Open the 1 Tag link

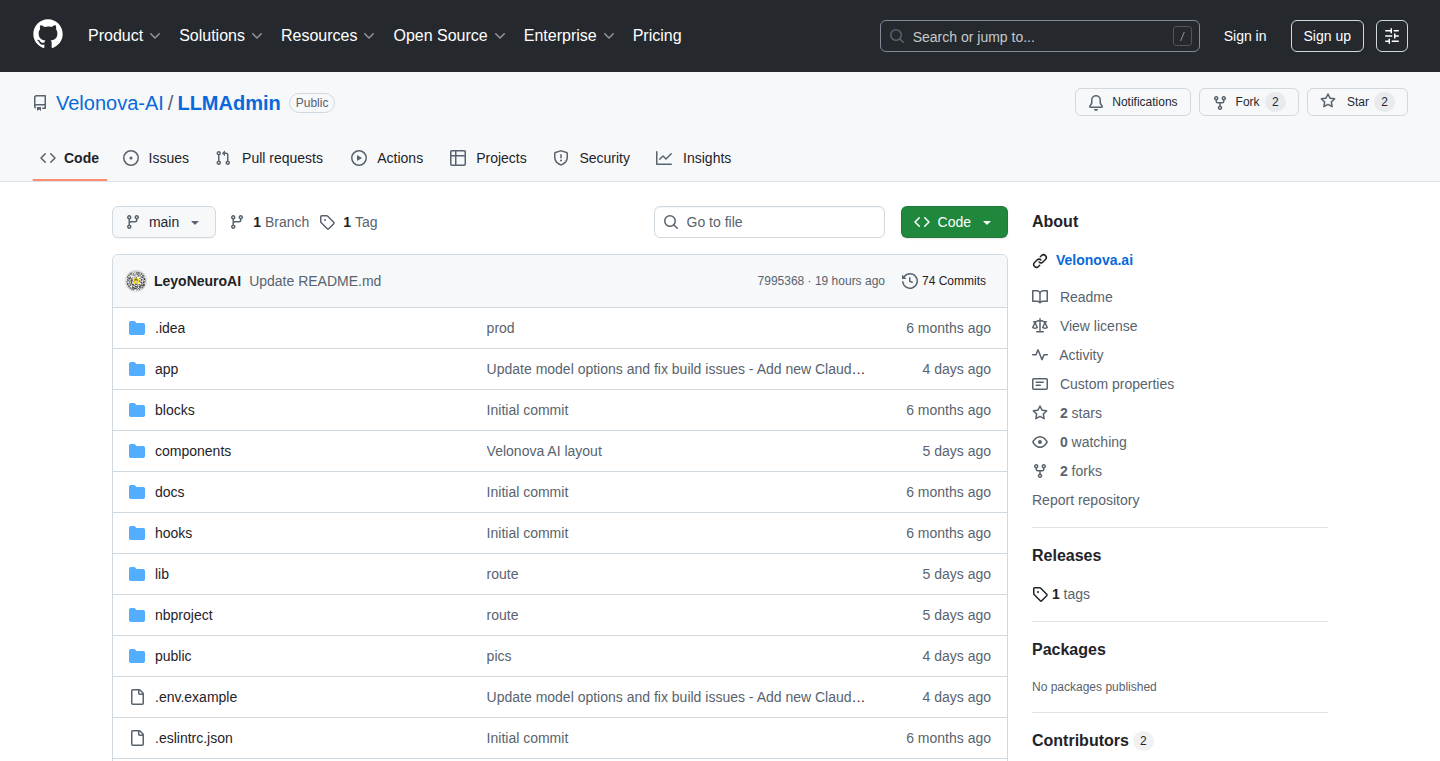pyautogui.click(x=349, y=222)
